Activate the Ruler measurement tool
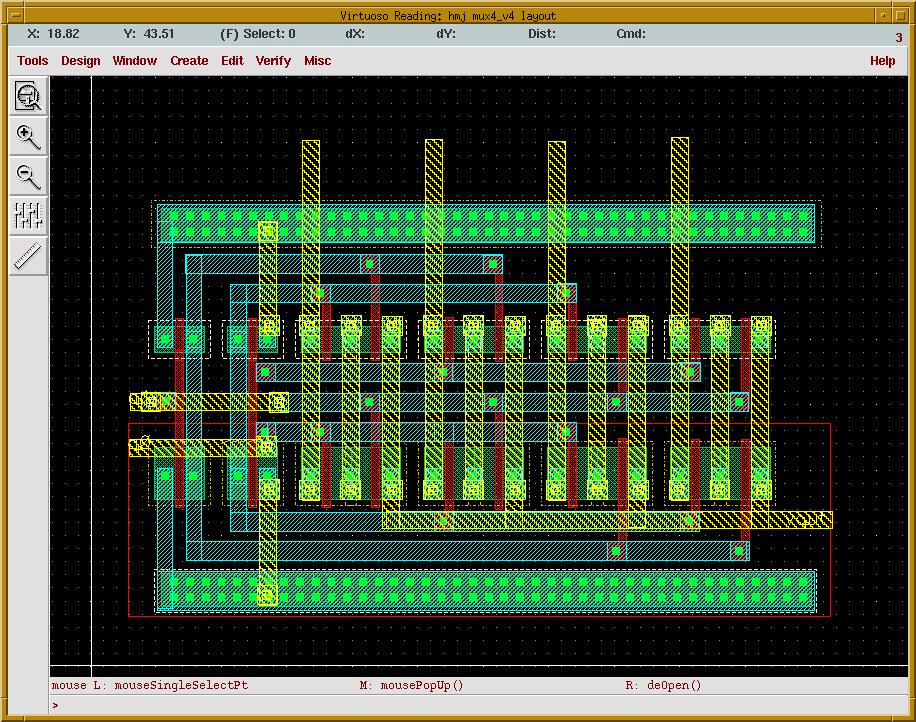 (x=28, y=256)
